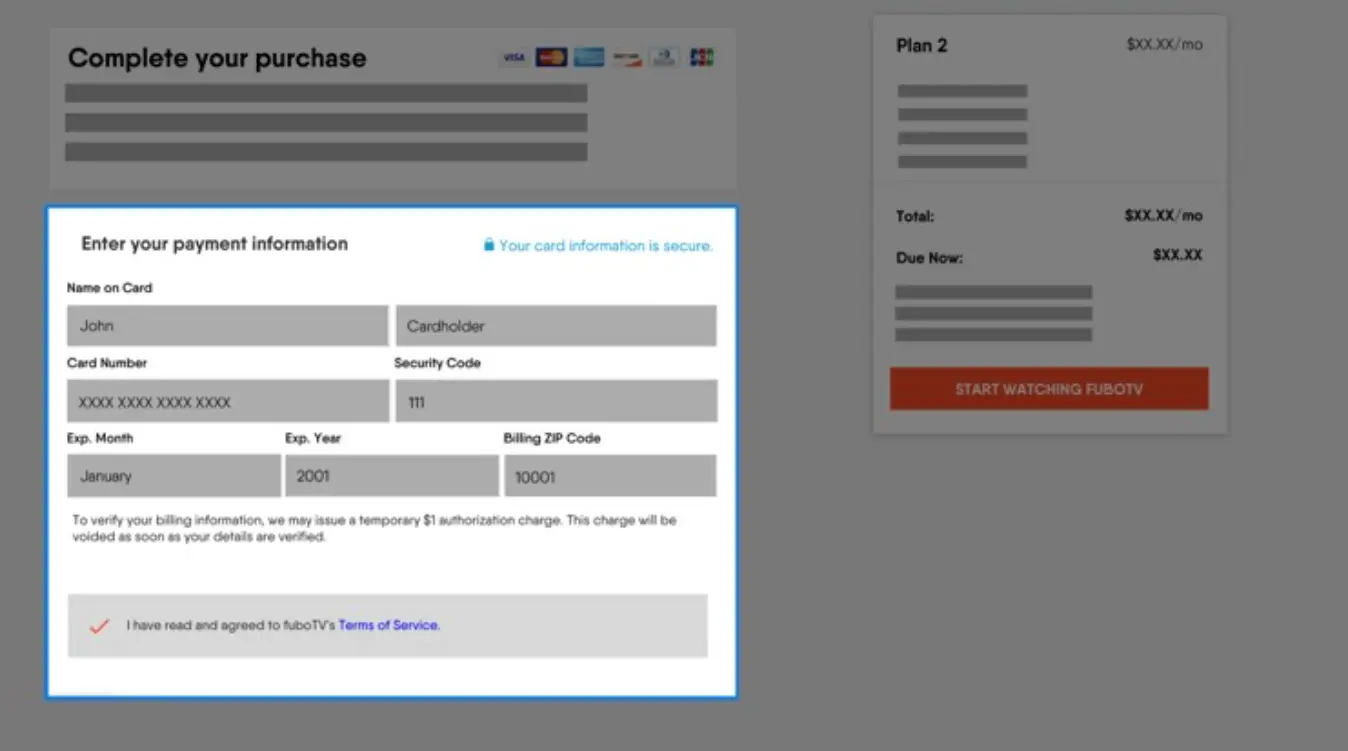Click the last name field containing Cardholder
1348x751 pixels.
(x=556, y=326)
